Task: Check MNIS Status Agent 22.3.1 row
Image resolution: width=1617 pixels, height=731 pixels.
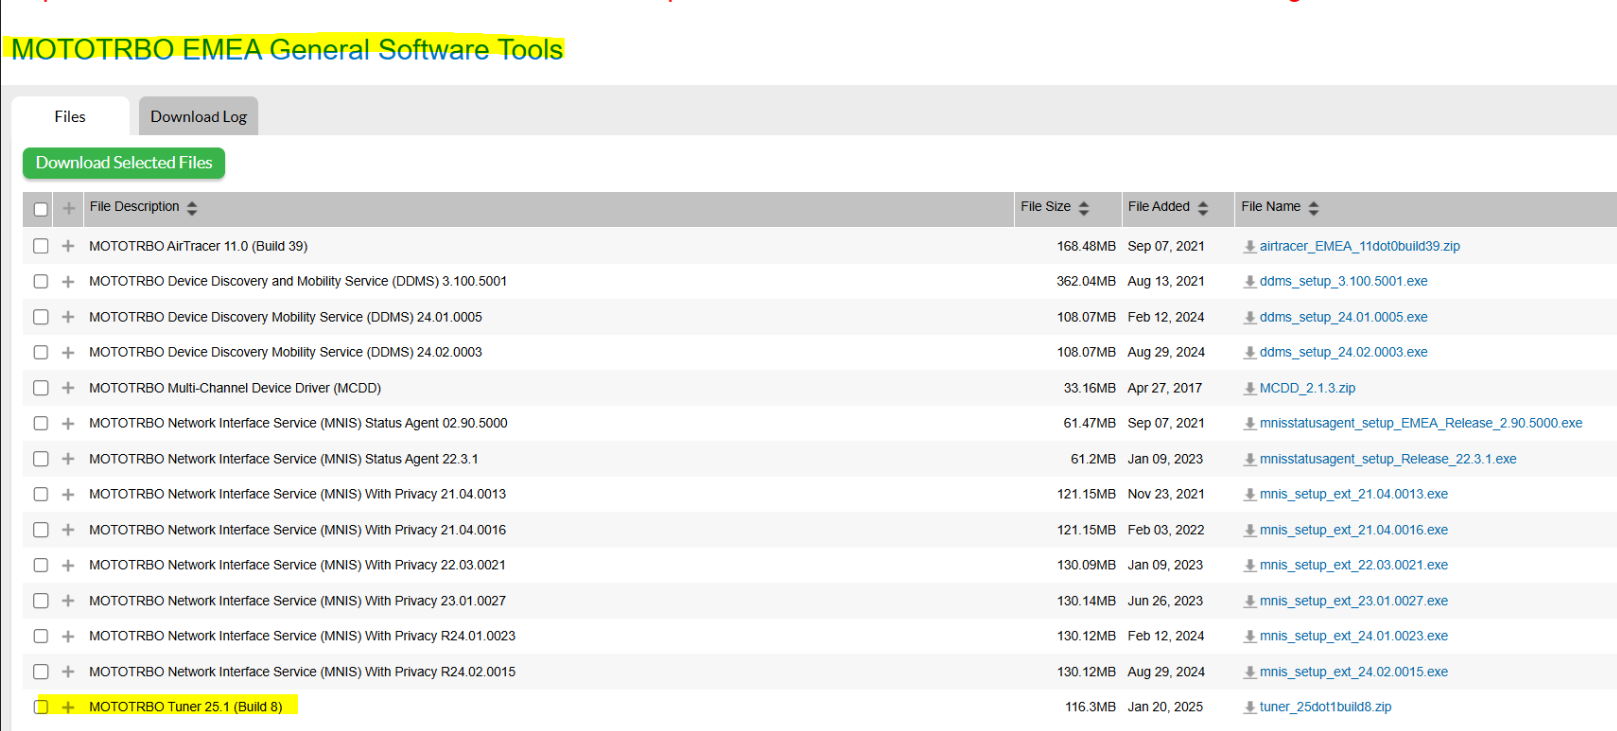Action: pyautogui.click(x=41, y=459)
